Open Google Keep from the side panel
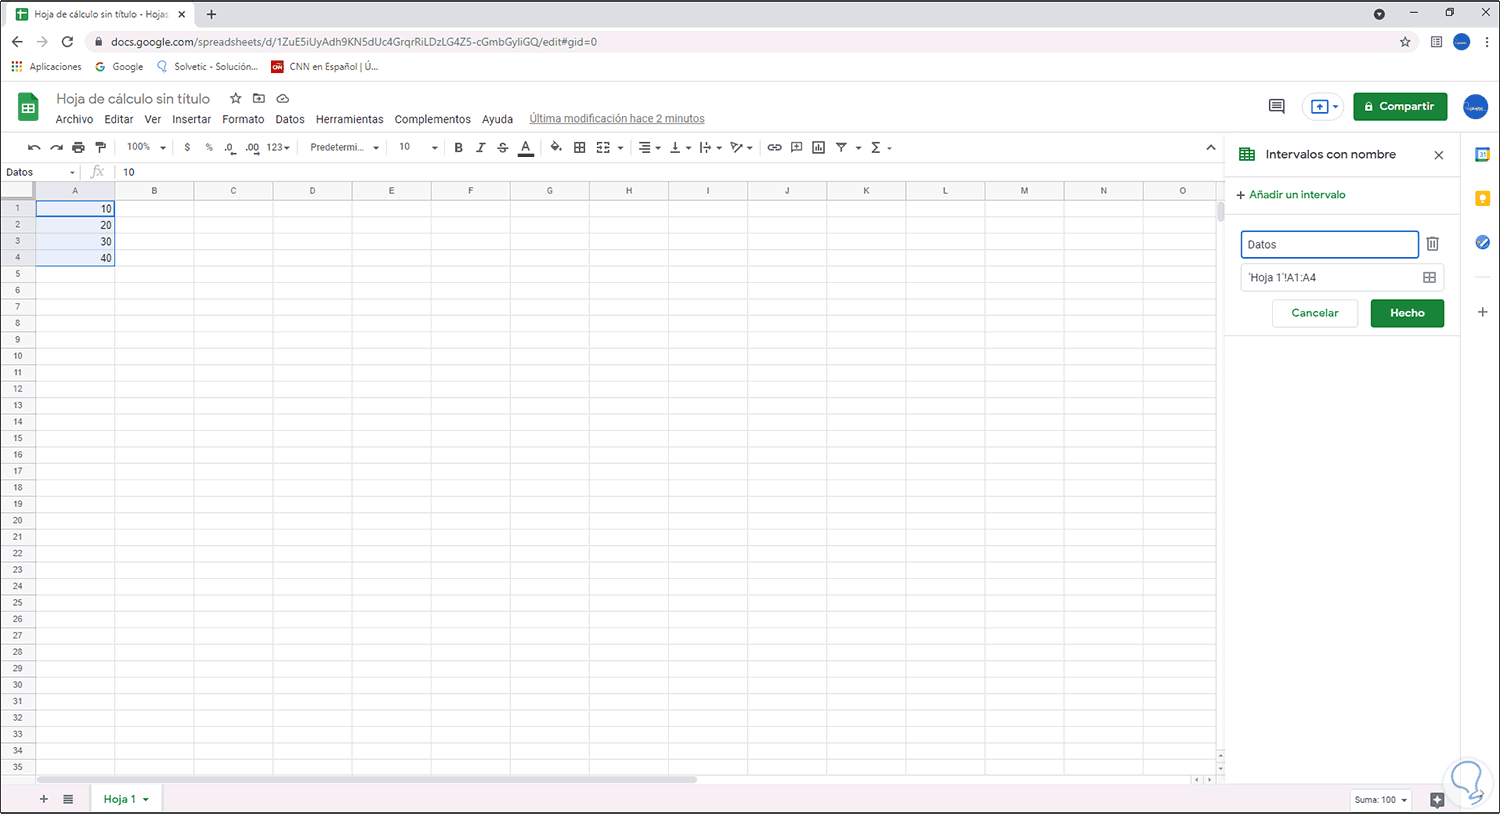The image size is (1500, 814). click(x=1482, y=198)
